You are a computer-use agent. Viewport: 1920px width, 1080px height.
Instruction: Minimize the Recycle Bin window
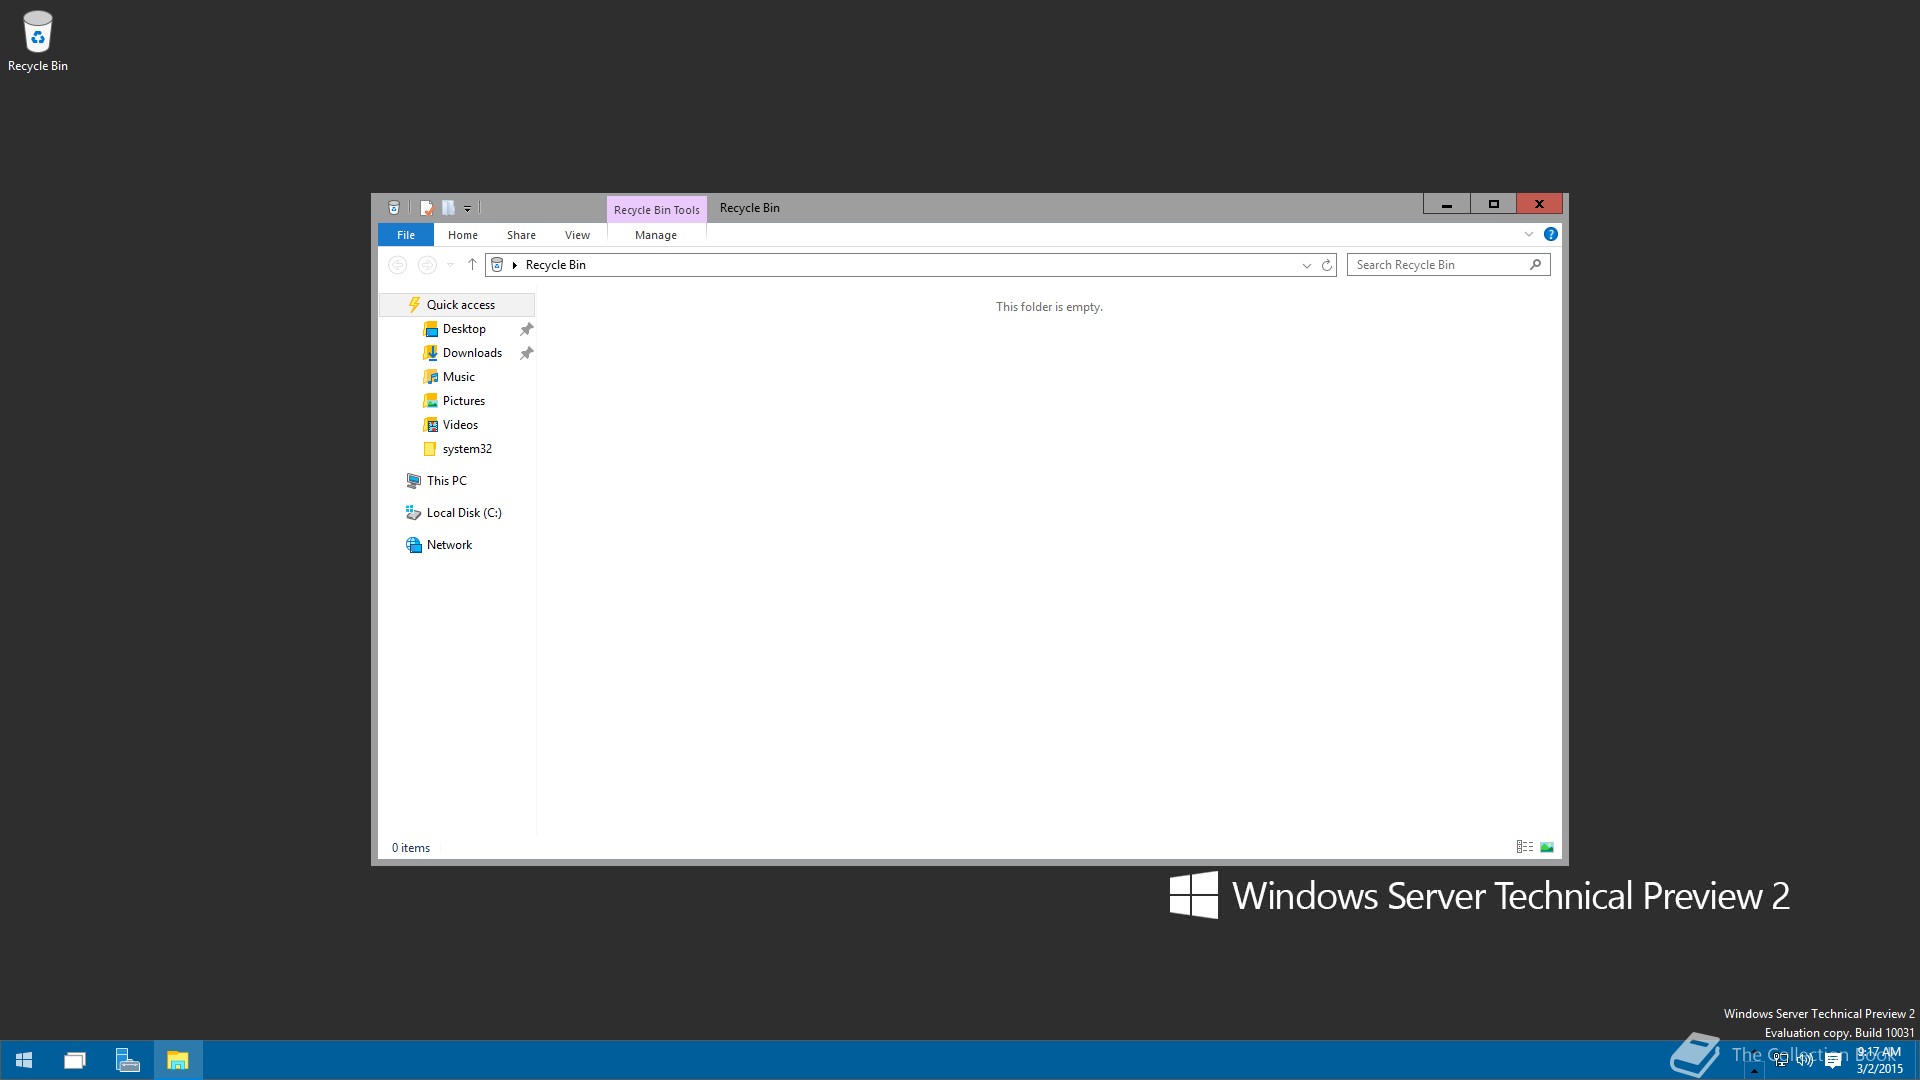coord(1447,204)
